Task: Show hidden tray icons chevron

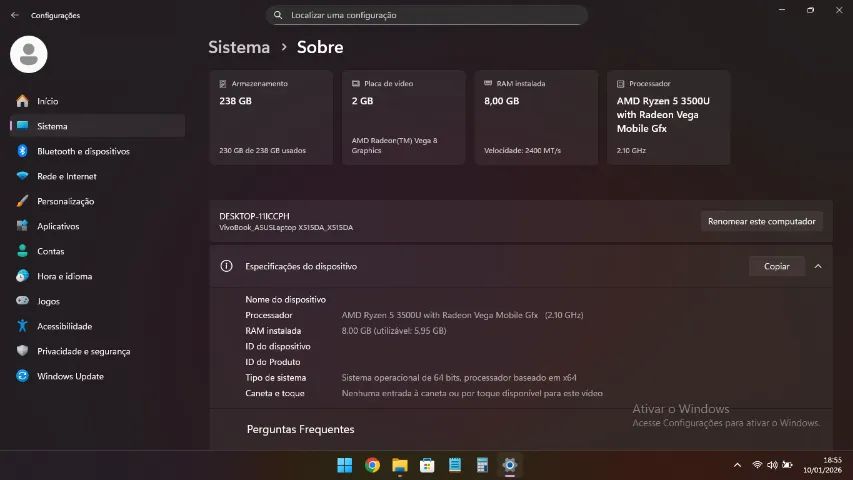Action: pyautogui.click(x=737, y=465)
